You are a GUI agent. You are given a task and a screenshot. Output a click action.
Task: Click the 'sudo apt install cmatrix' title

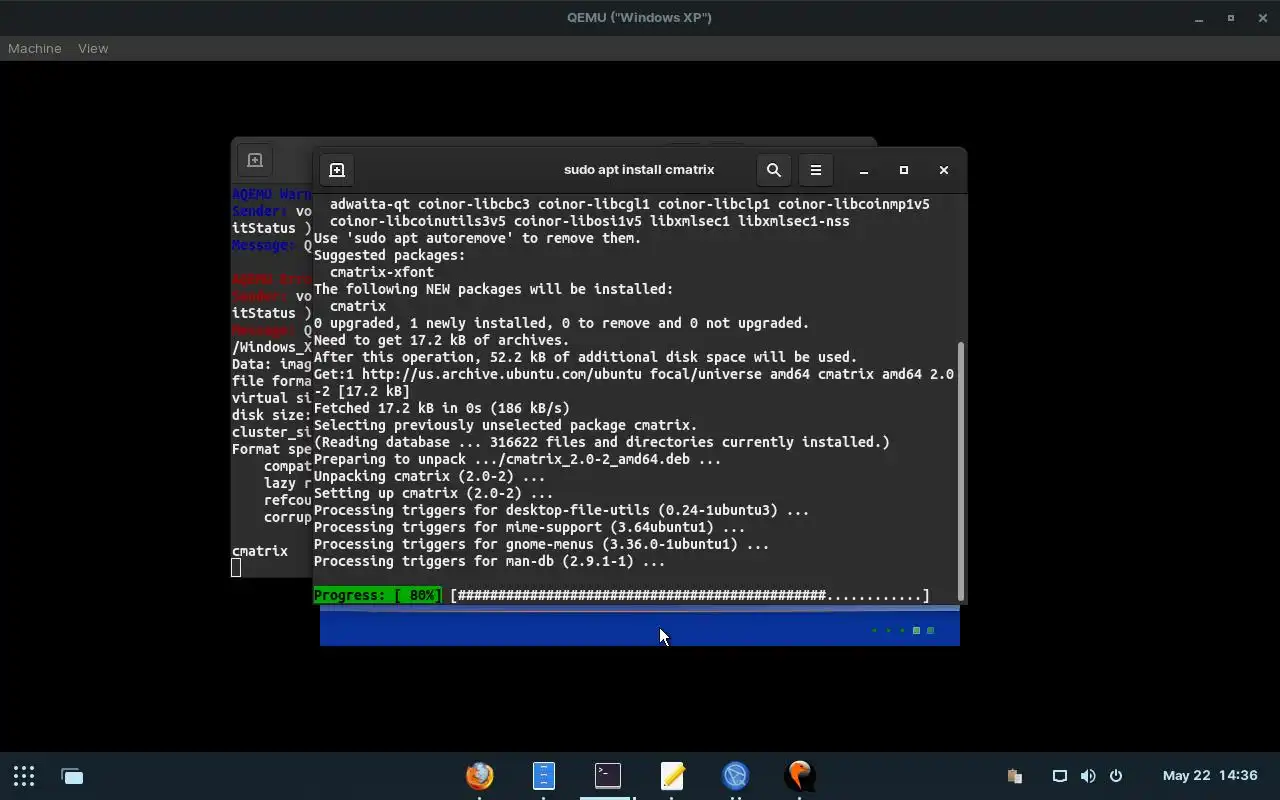click(639, 170)
